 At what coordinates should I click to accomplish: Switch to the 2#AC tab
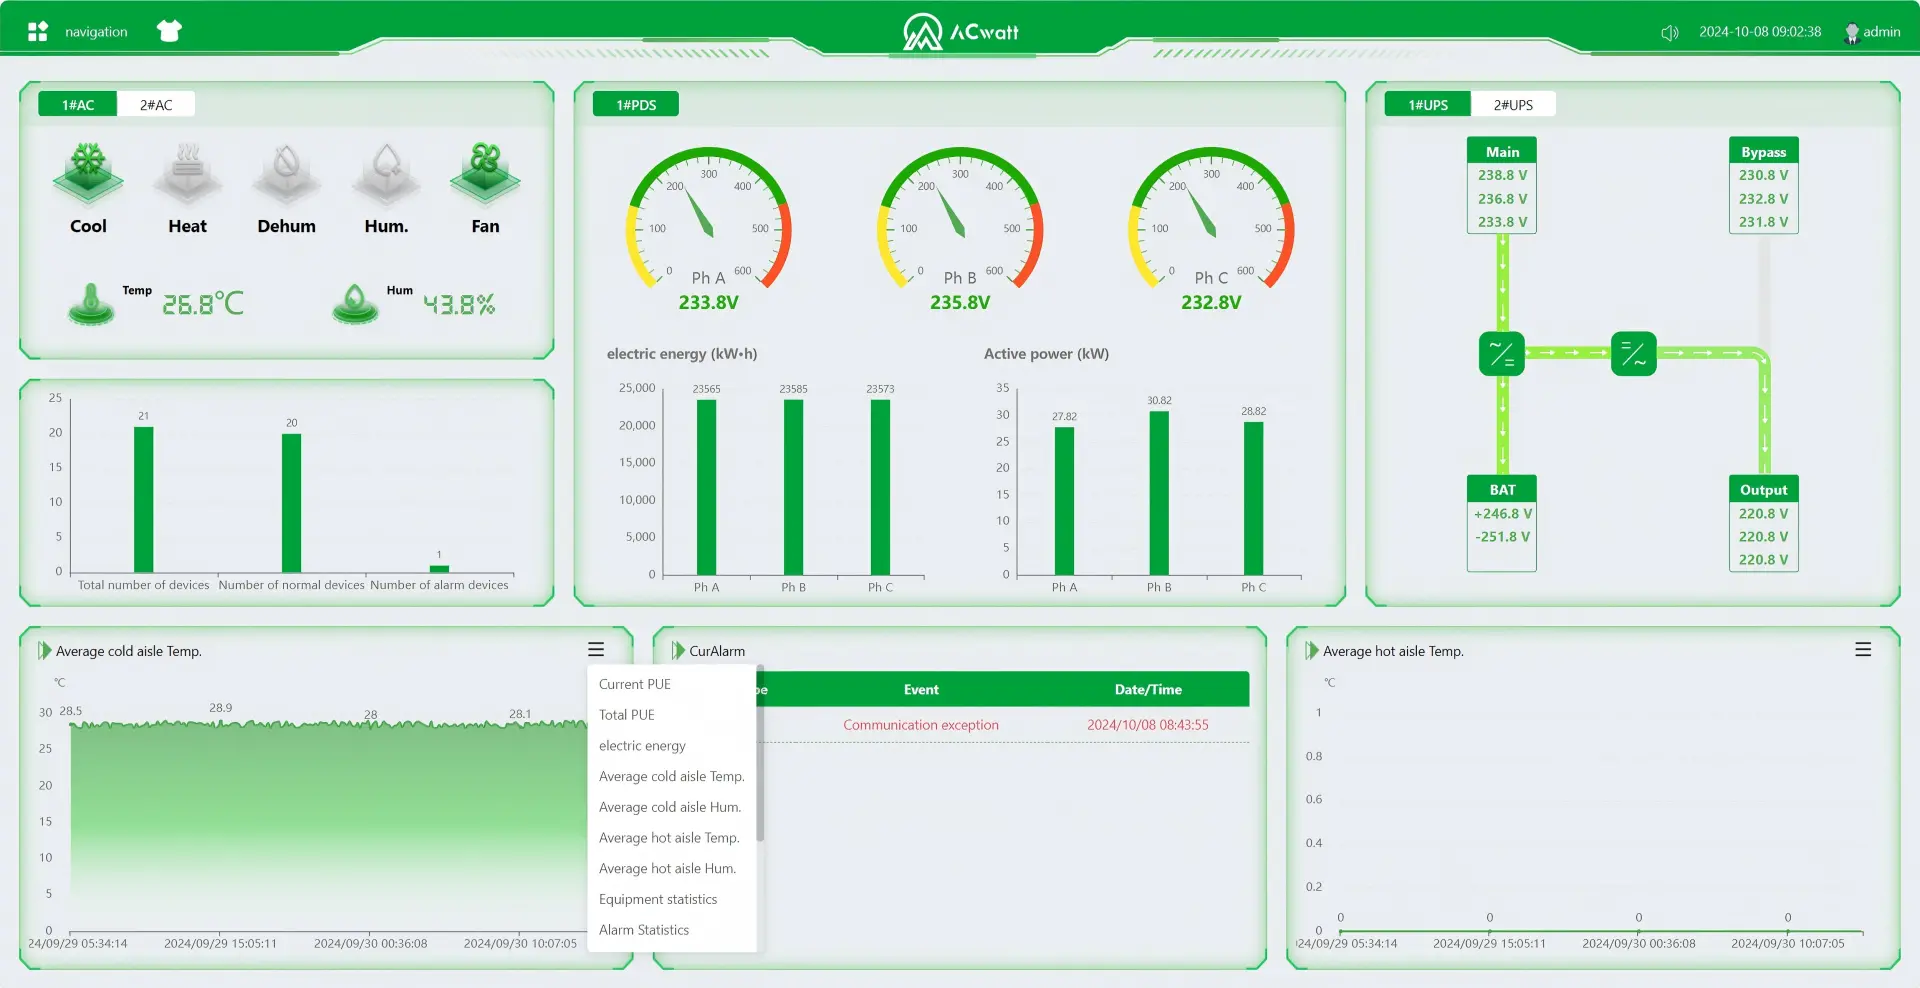coord(156,104)
